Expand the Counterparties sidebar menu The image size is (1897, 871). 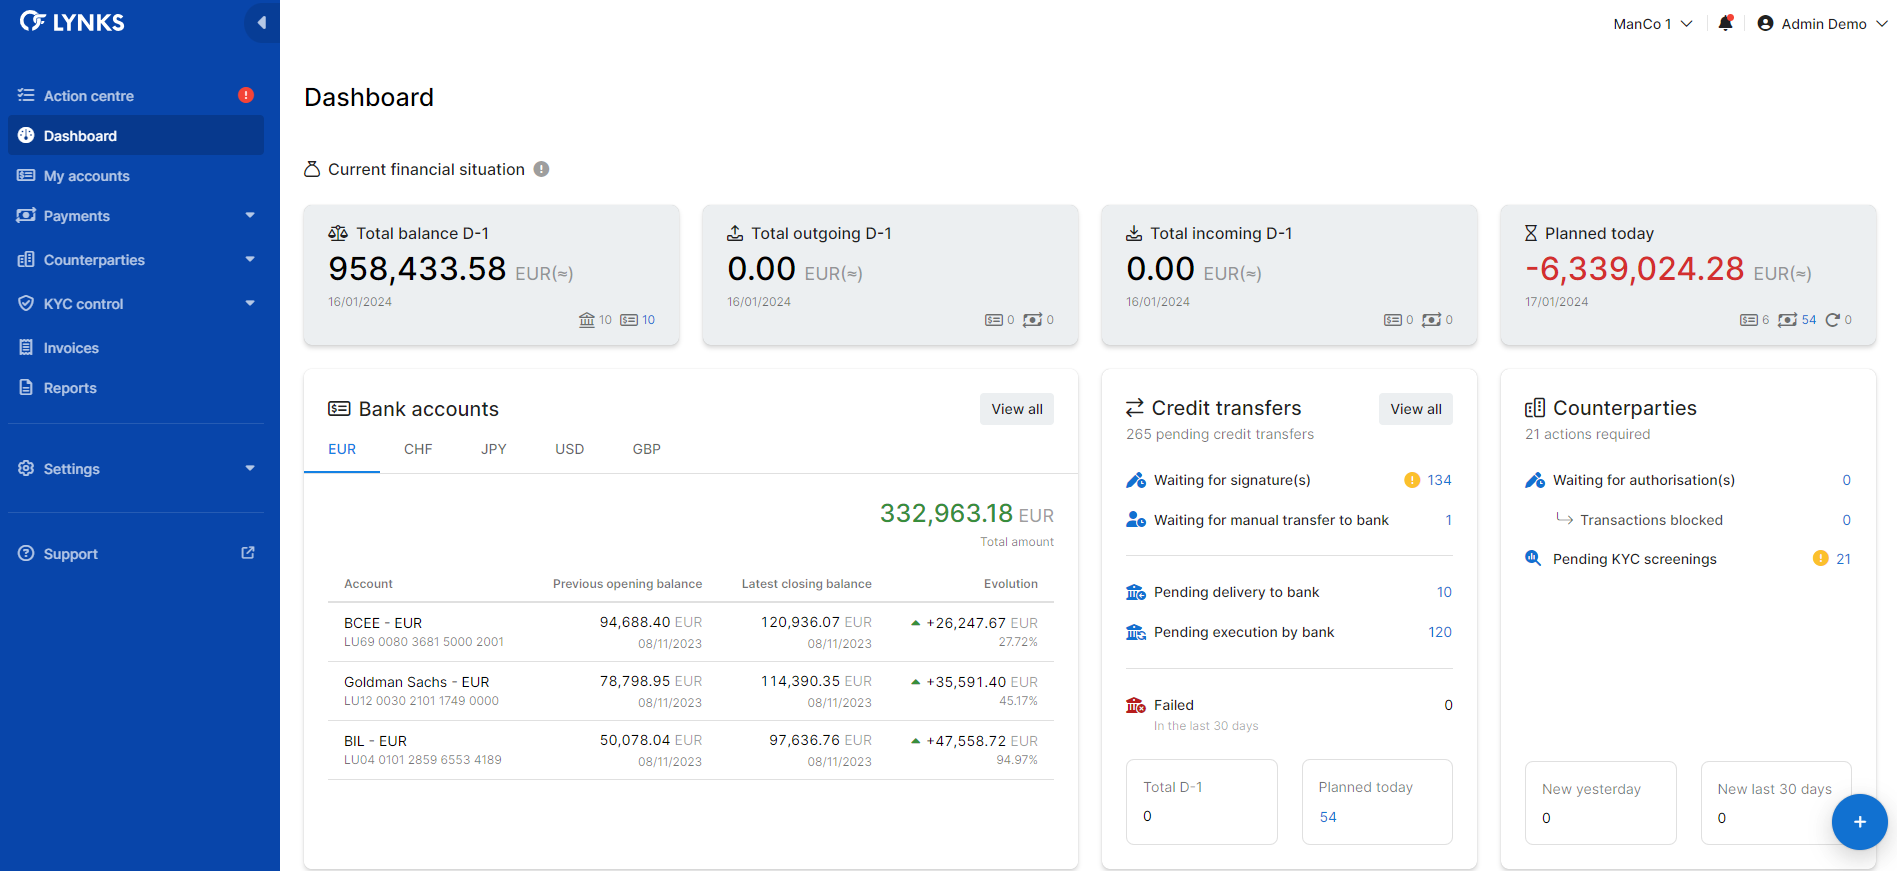250,259
